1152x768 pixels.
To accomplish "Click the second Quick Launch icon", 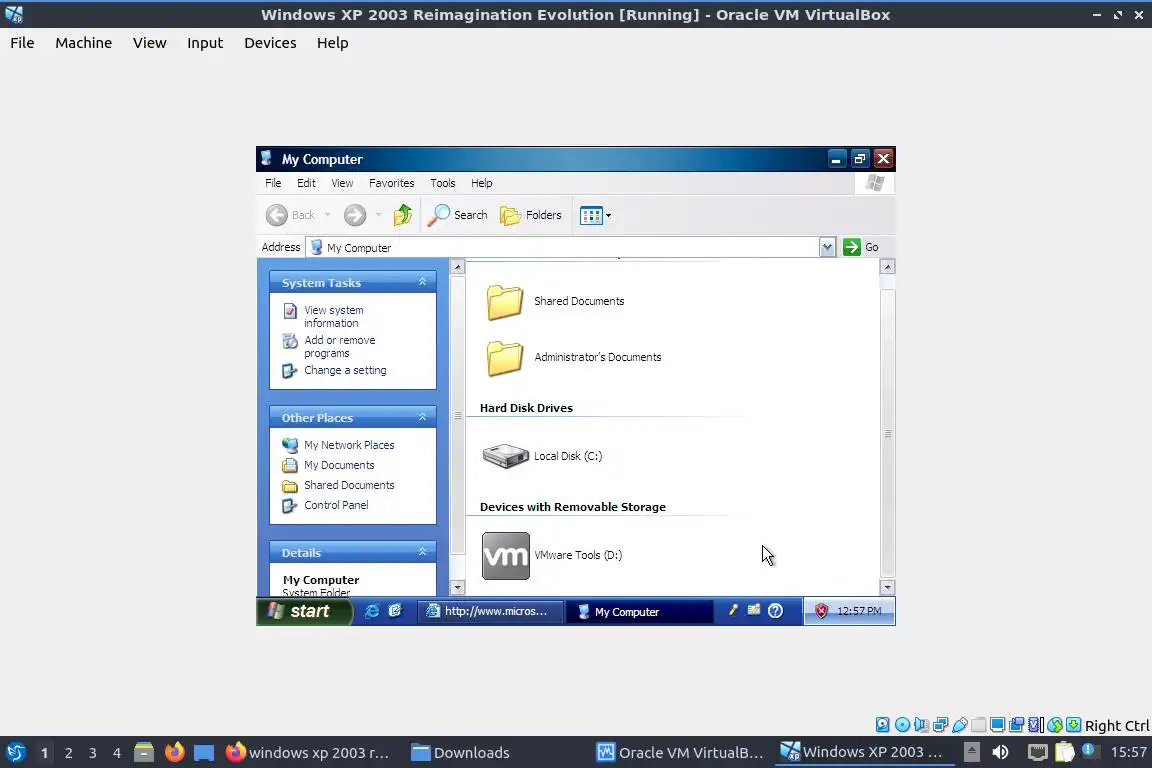I will pyautogui.click(x=395, y=611).
